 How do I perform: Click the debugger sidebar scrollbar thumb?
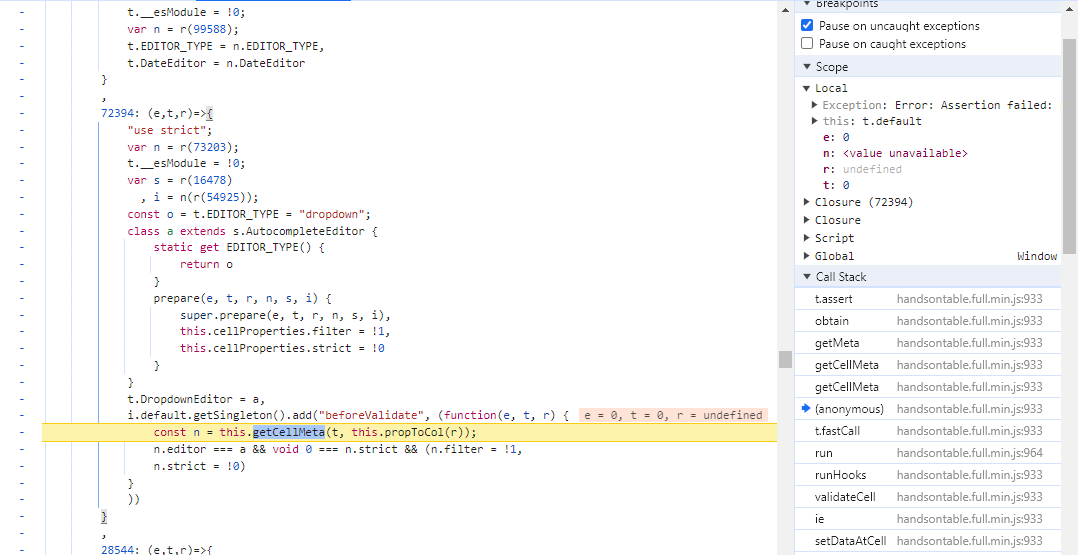1069,146
